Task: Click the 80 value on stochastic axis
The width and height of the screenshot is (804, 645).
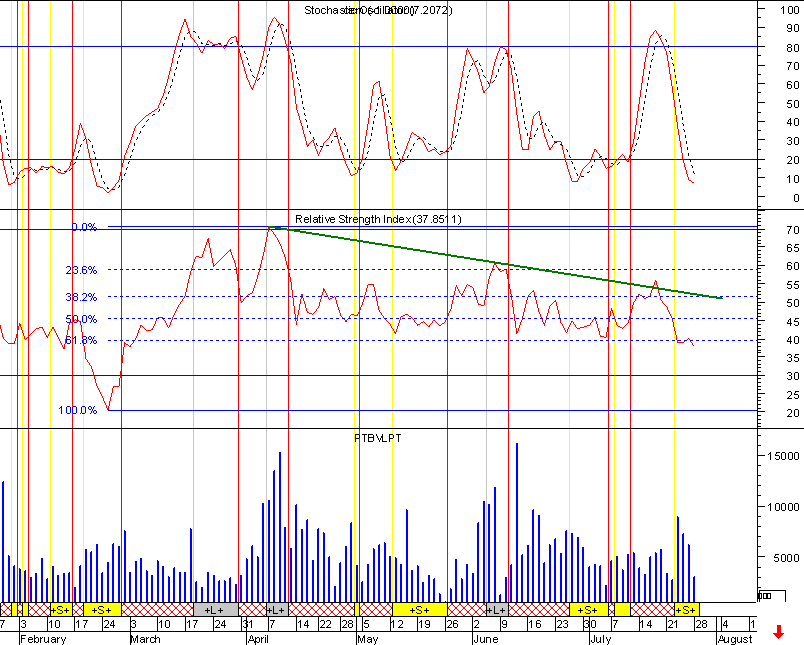Action: tap(793, 48)
